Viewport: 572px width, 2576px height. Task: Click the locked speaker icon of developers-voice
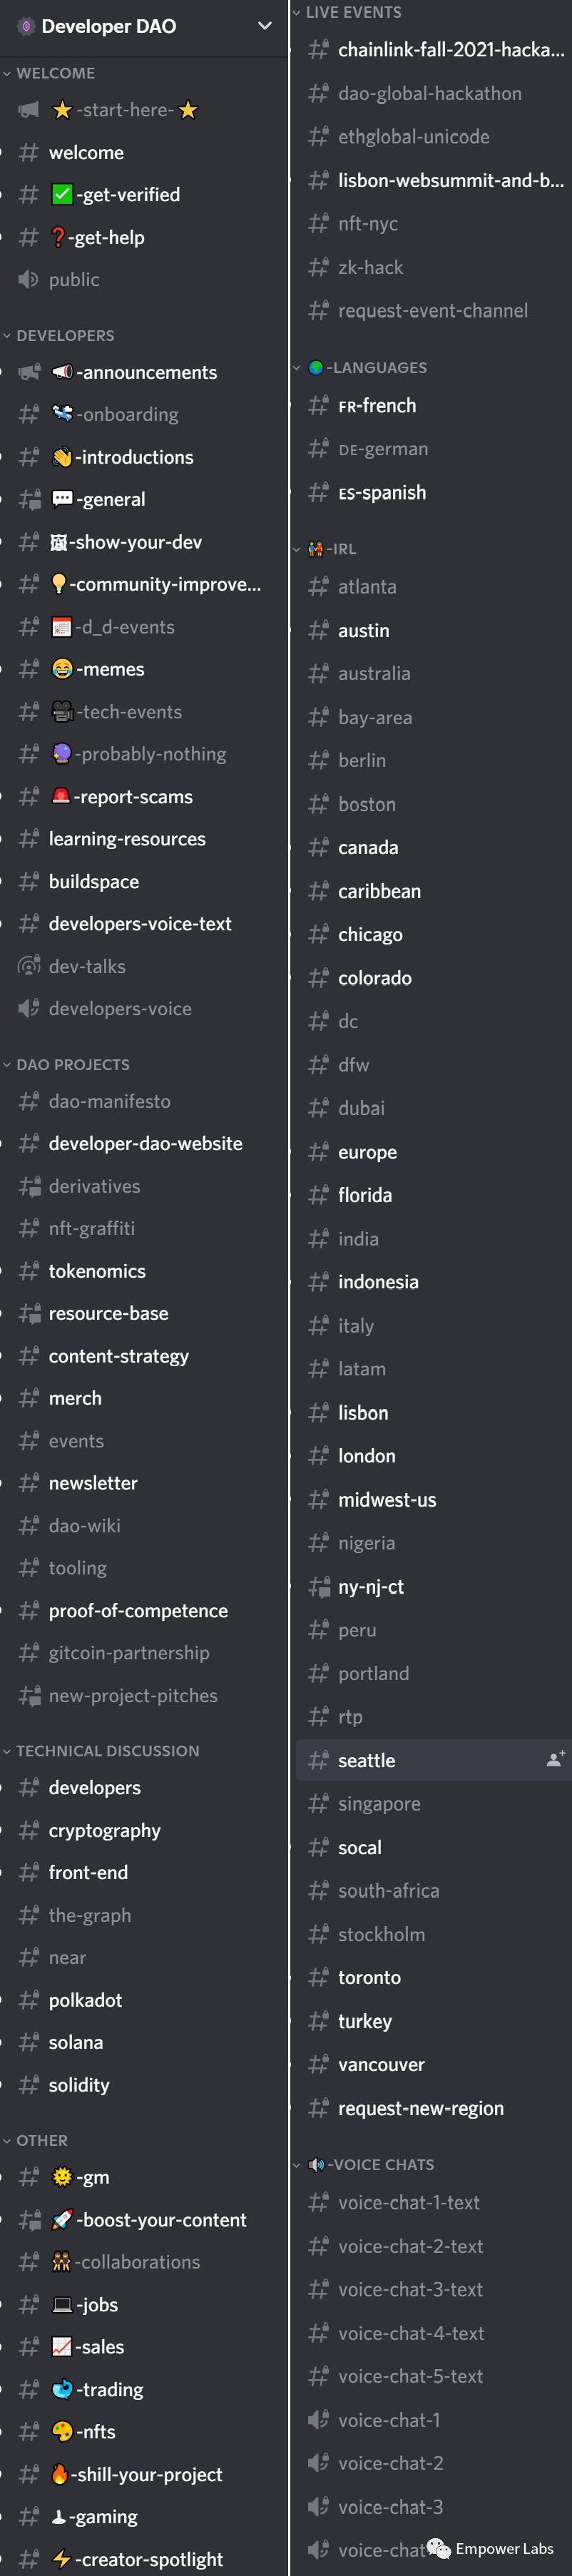29,1008
